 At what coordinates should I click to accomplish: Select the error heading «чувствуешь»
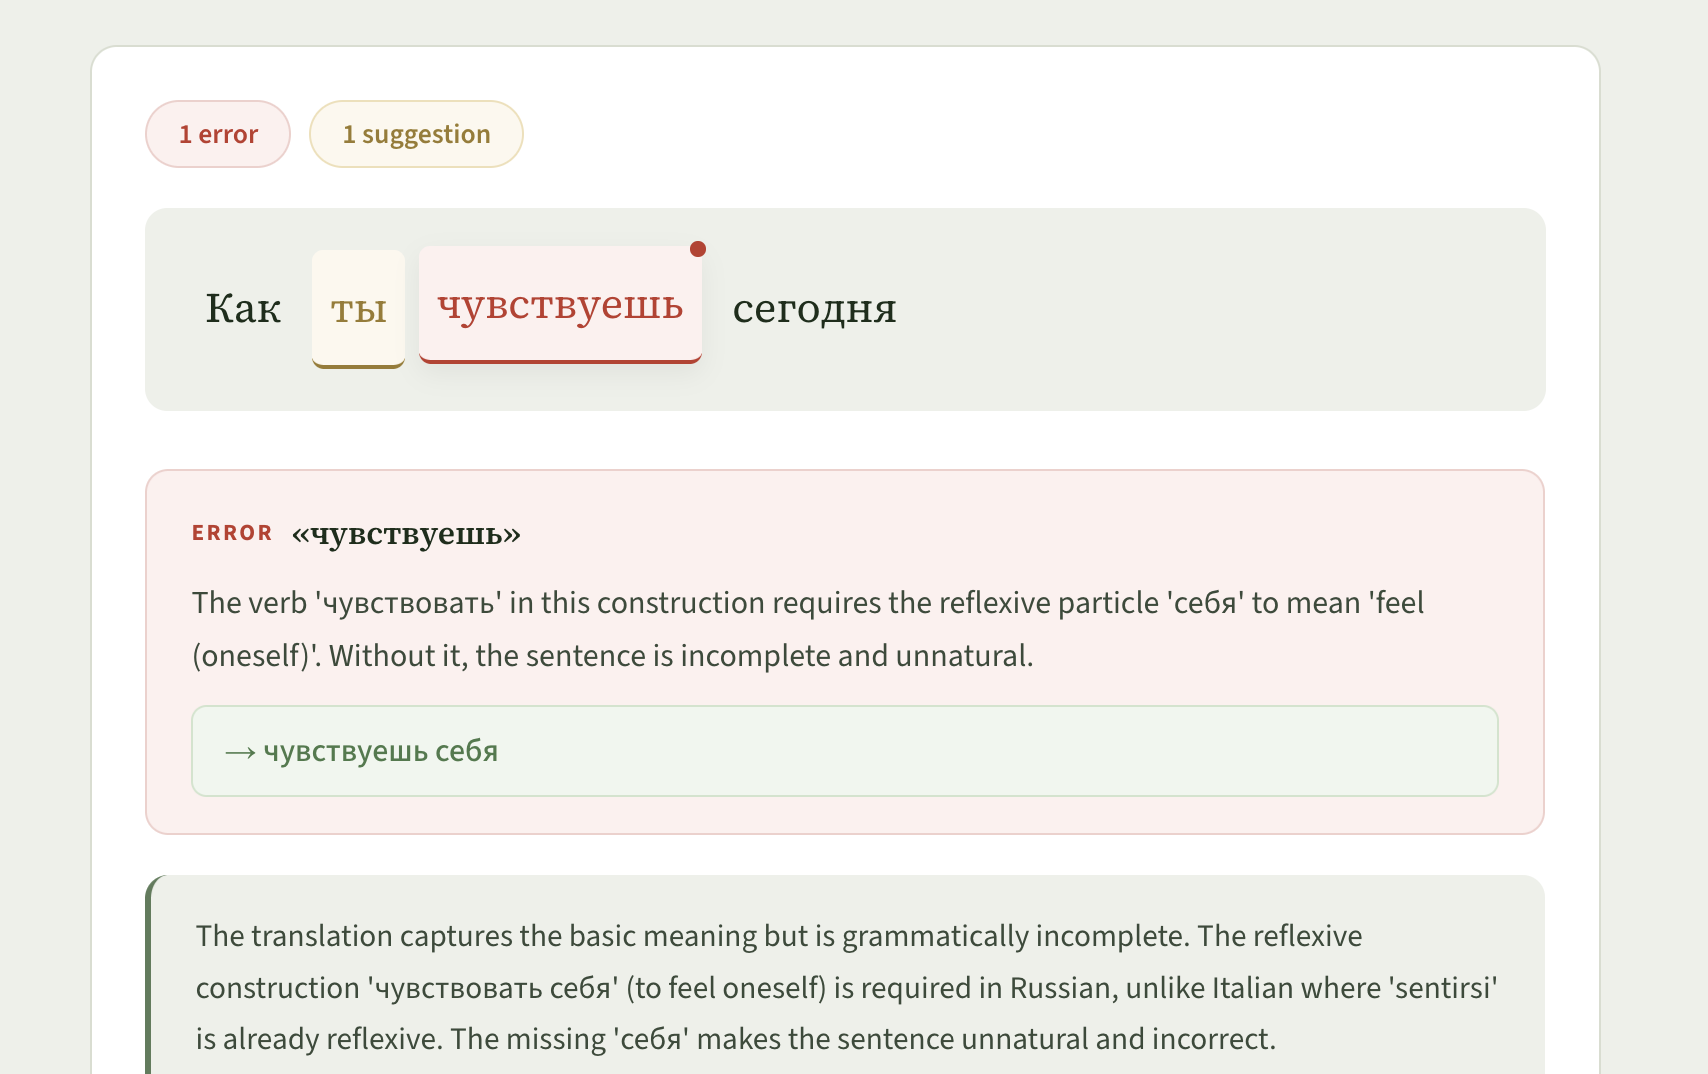point(404,533)
